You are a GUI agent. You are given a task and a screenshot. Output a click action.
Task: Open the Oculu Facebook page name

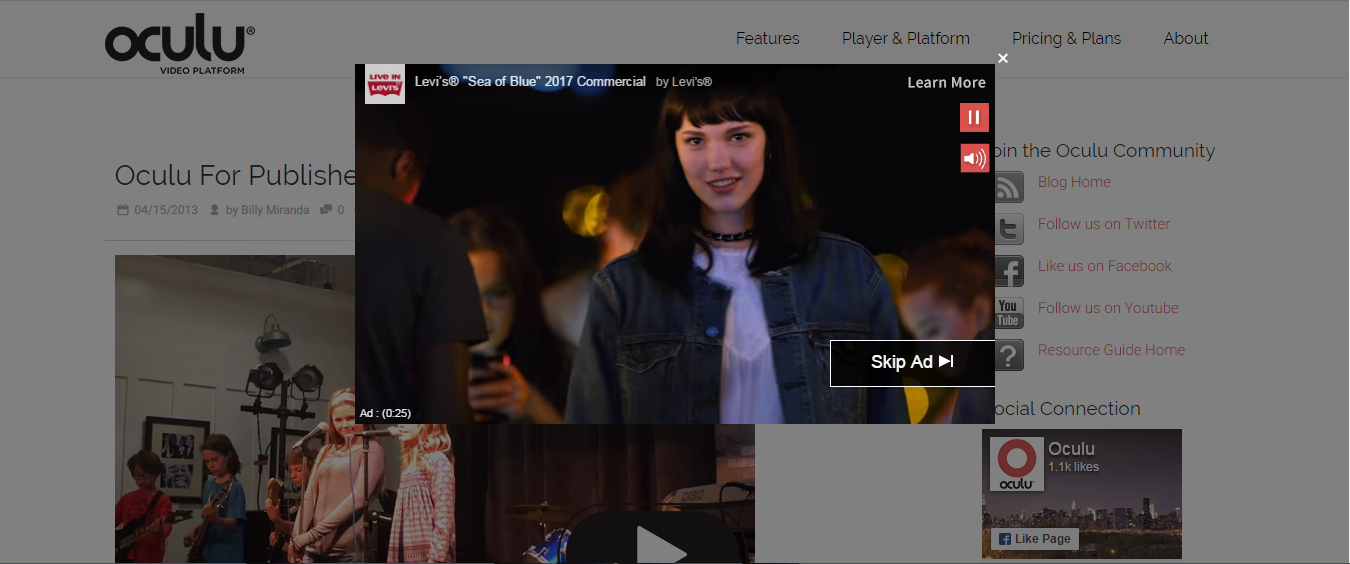click(1071, 449)
